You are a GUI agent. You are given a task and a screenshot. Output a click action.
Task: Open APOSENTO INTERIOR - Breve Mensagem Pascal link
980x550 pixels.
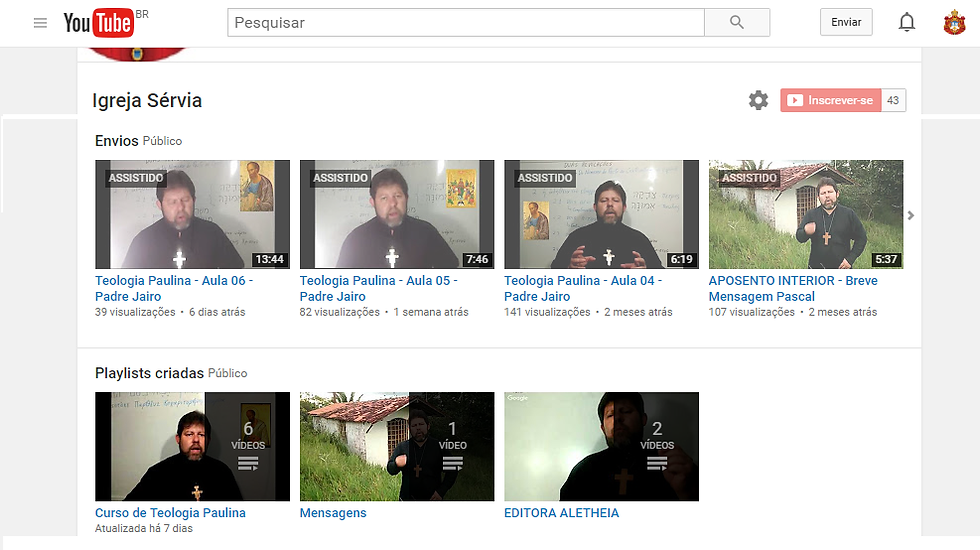click(x=792, y=288)
